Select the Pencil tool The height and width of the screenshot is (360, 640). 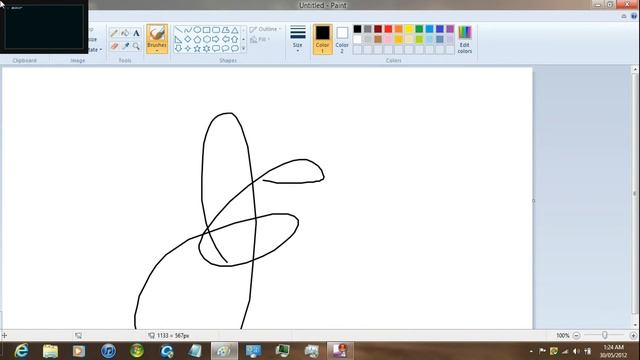point(114,33)
